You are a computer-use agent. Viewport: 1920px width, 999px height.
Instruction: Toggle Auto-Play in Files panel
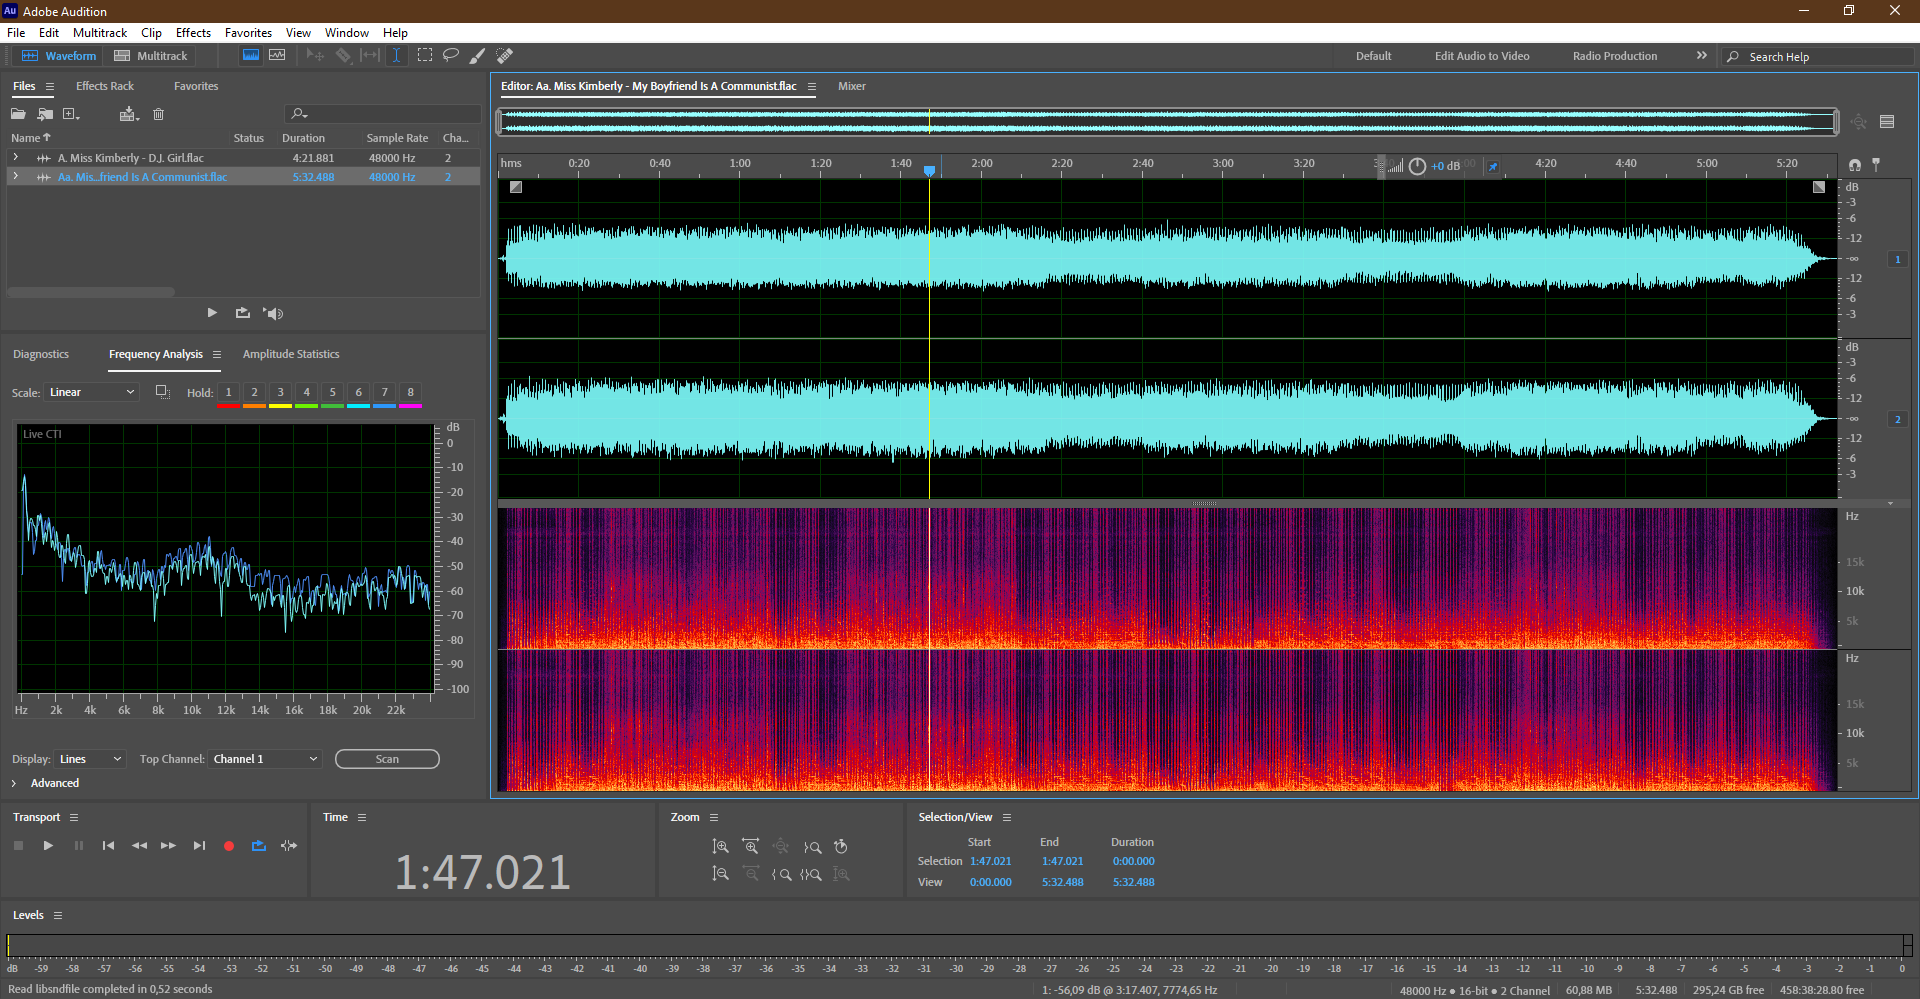pos(273,313)
